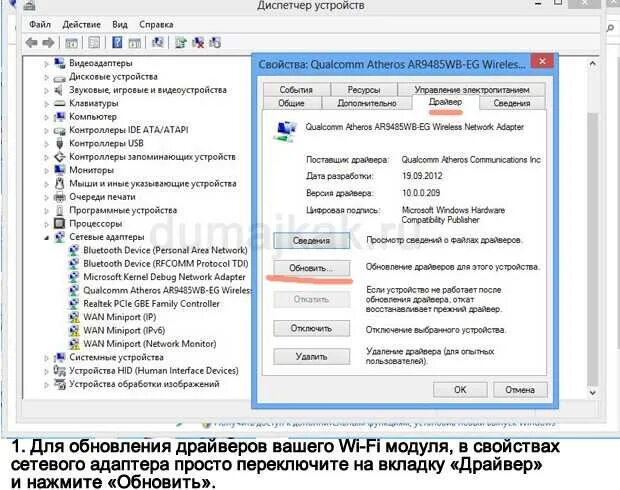Close the properties dialog with red X
The width and height of the screenshot is (620, 490).
point(542,61)
